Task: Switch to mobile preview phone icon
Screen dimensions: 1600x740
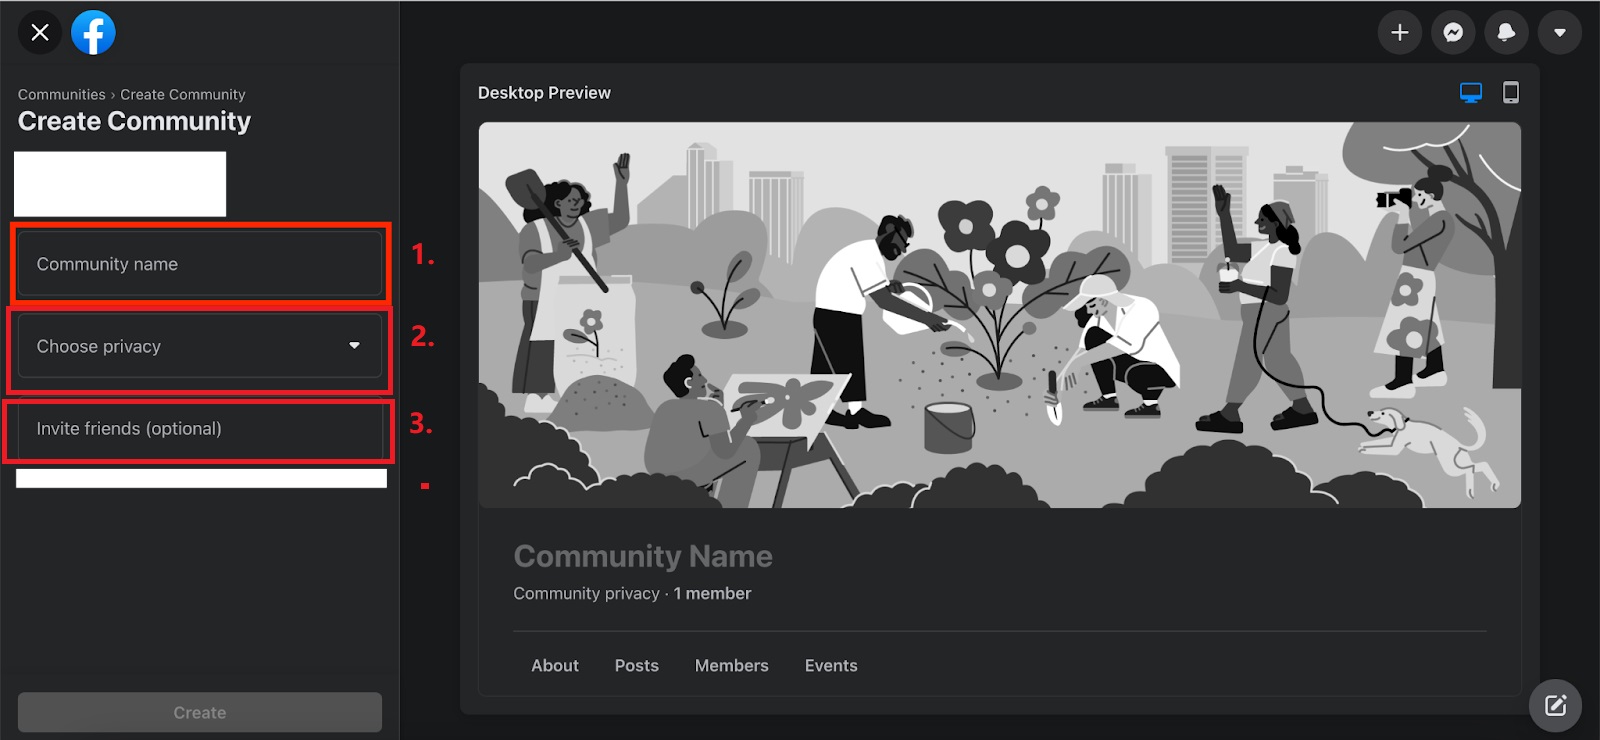Action: tap(1511, 93)
